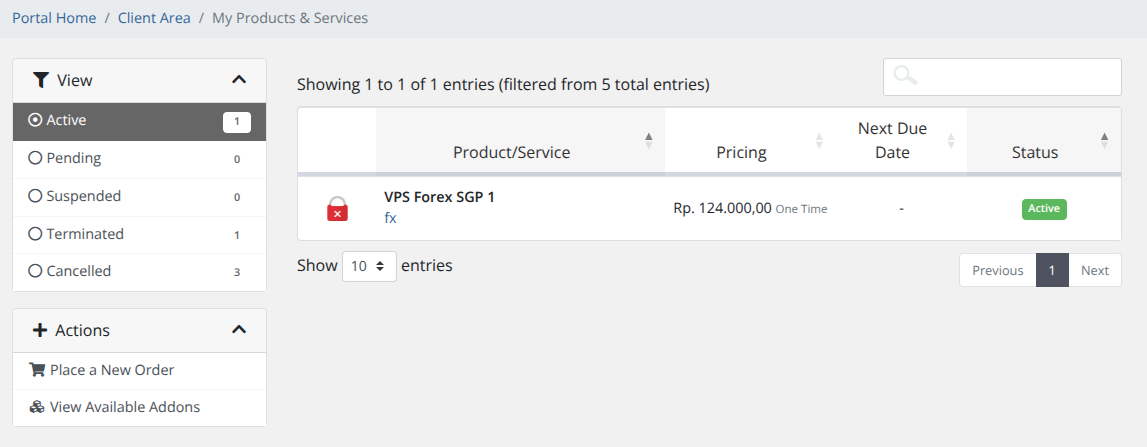The height and width of the screenshot is (447, 1147).
Task: Select the Pending filter radio button
Action: [x=35, y=158]
